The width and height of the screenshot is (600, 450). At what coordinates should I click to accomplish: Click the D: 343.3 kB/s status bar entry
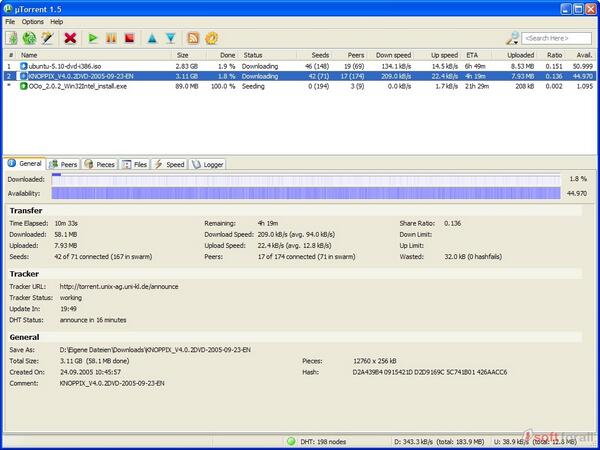439,442
